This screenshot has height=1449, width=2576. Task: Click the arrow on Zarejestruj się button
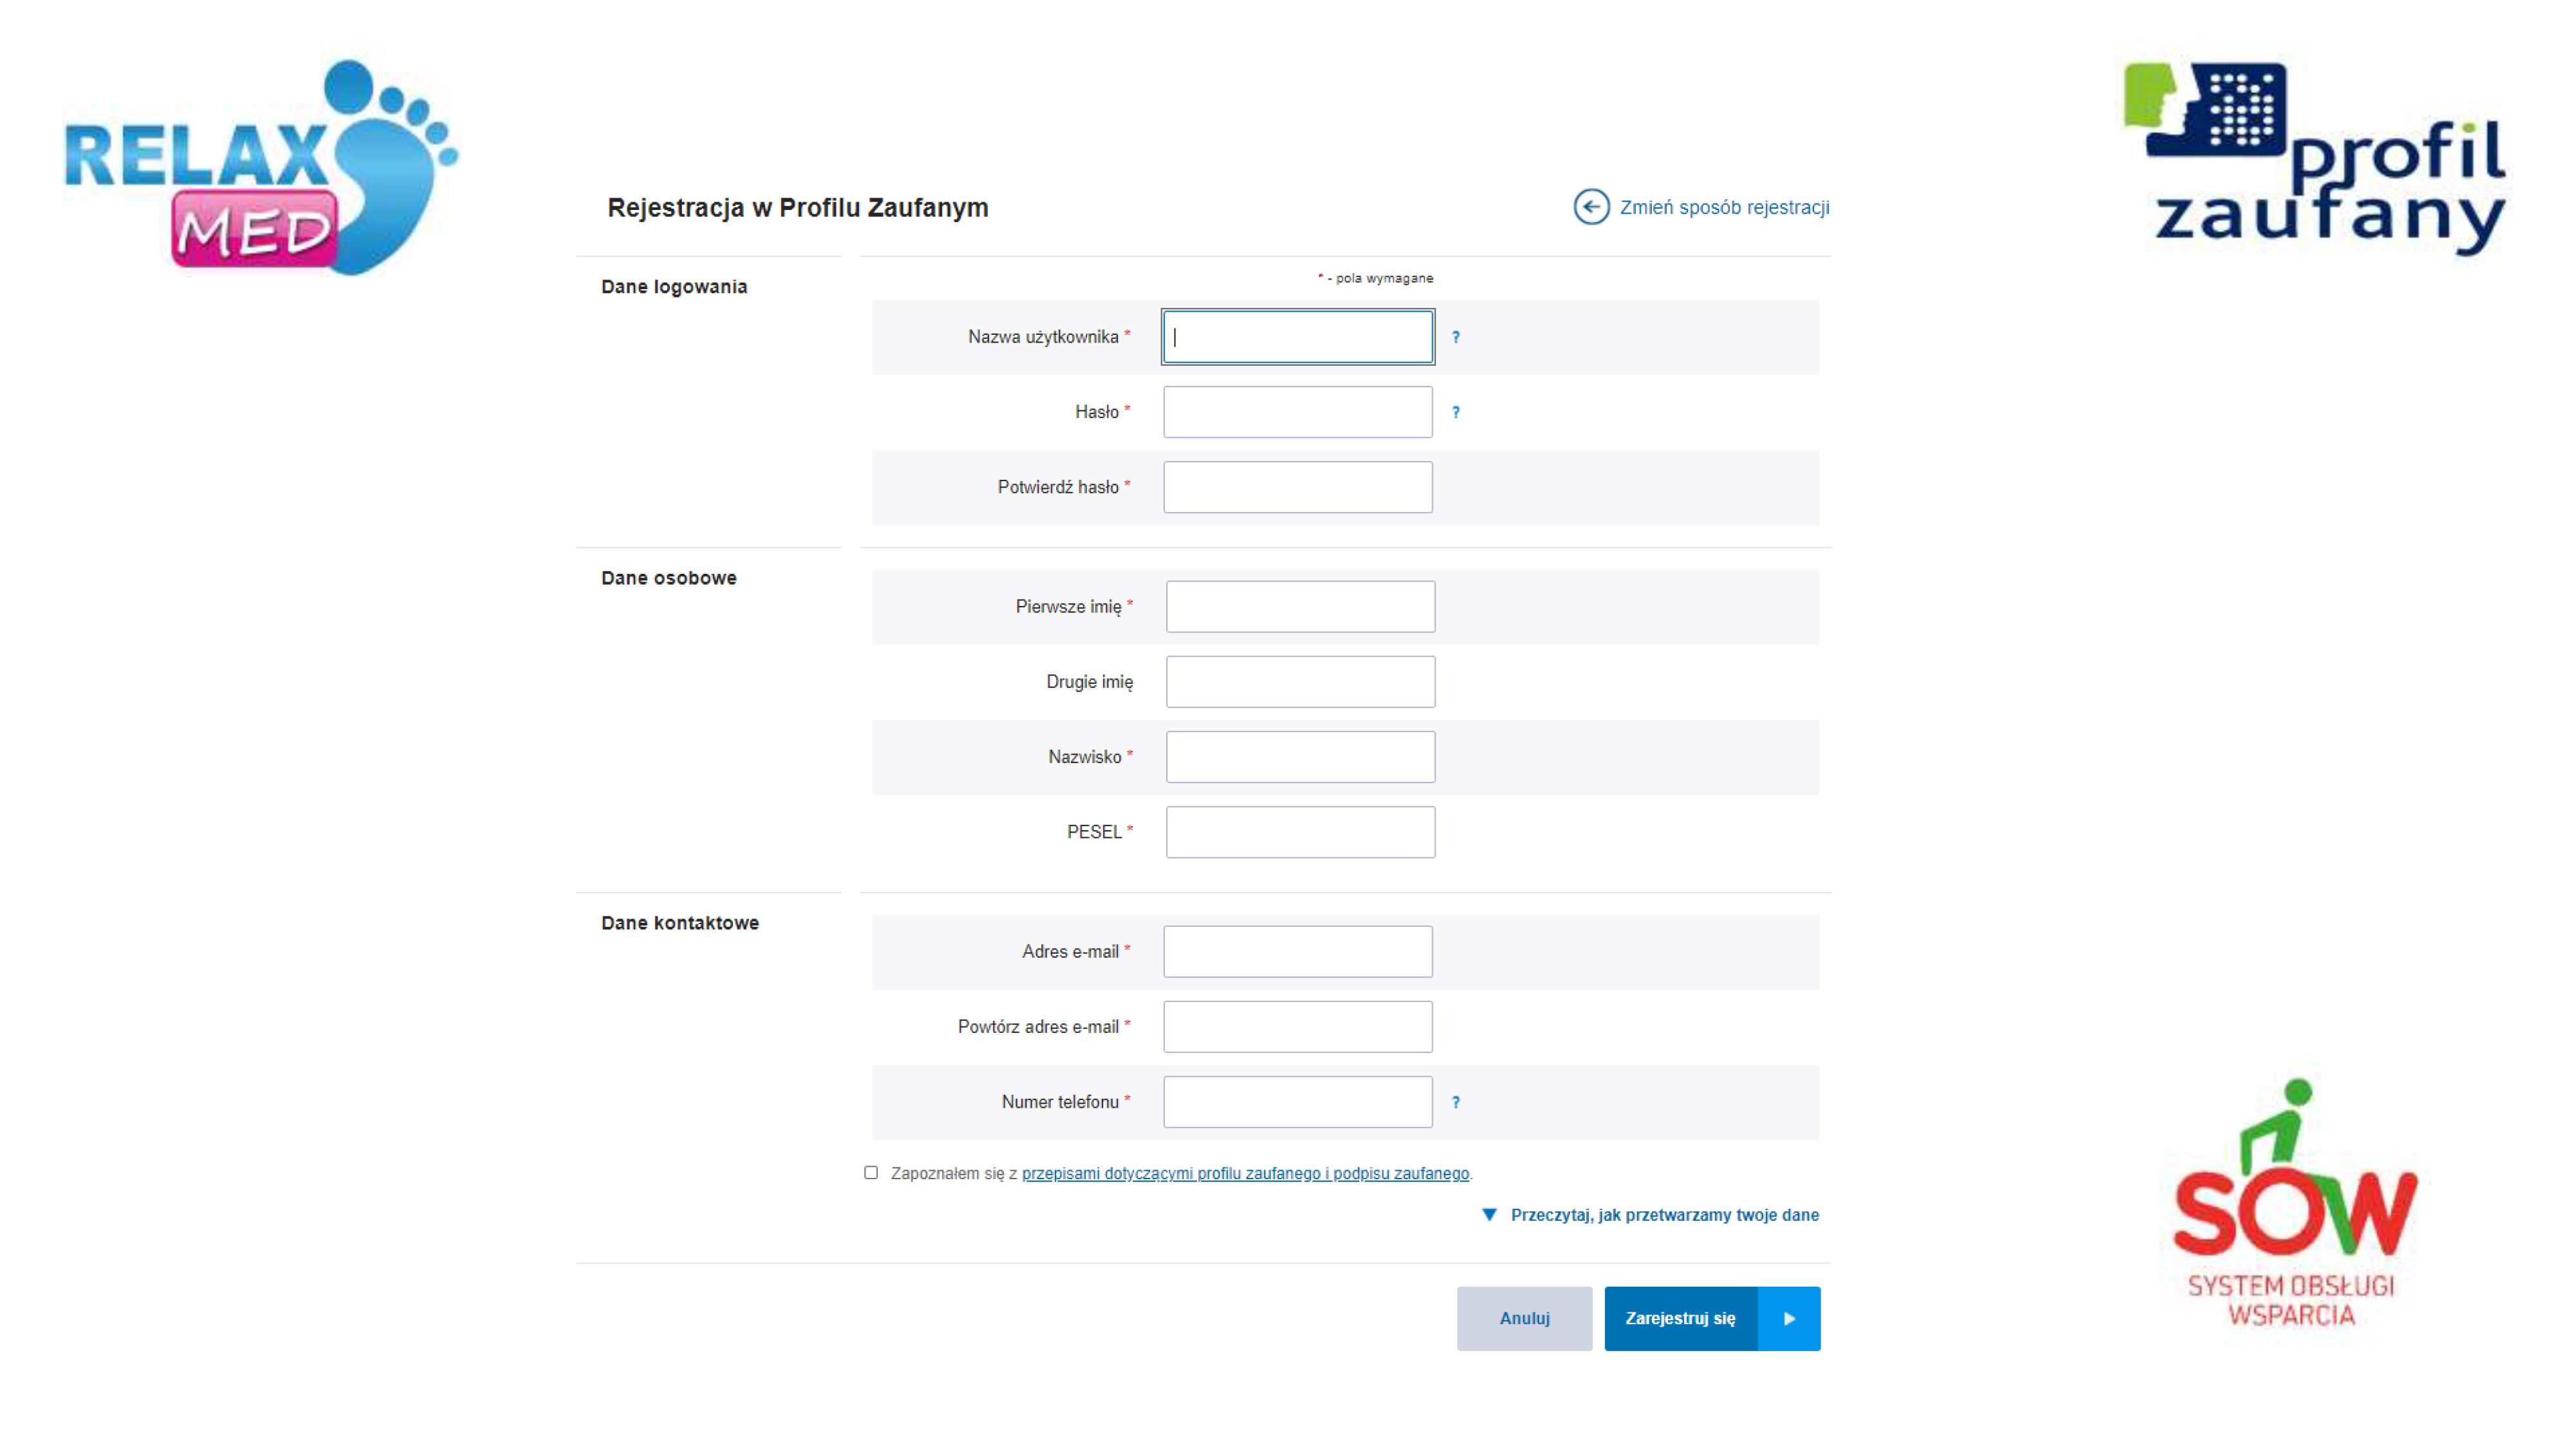click(x=1789, y=1319)
